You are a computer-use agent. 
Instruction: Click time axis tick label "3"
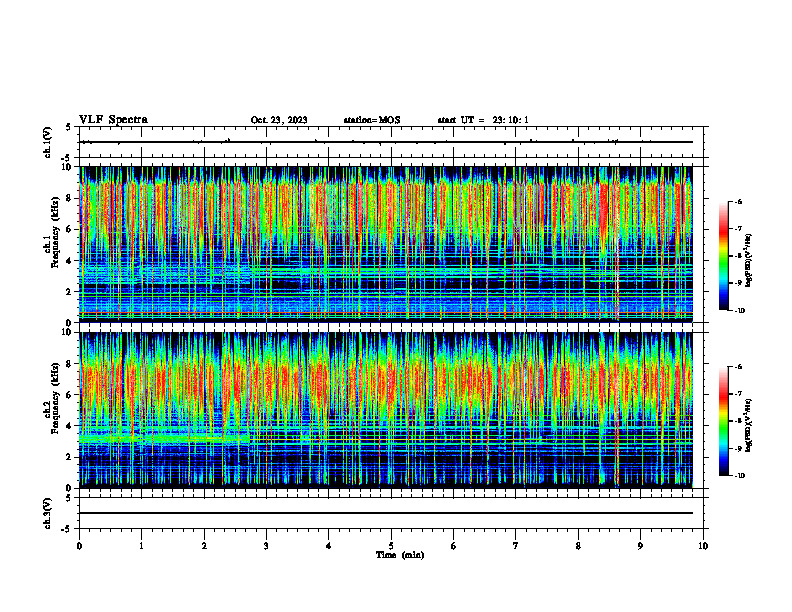(x=266, y=546)
